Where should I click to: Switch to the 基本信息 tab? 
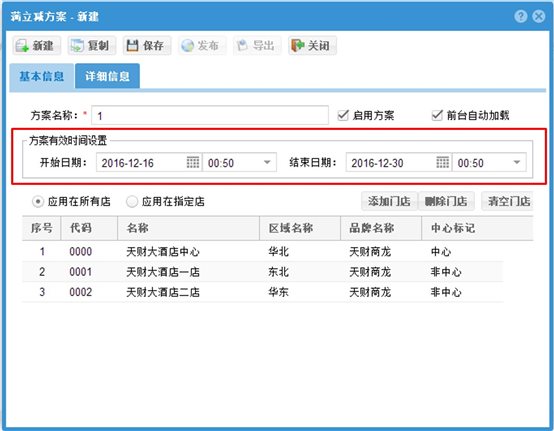pos(42,77)
